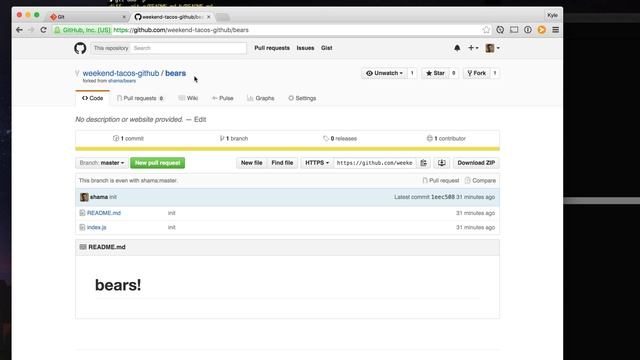Click the Compare link
The width and height of the screenshot is (640, 360).
click(x=480, y=180)
